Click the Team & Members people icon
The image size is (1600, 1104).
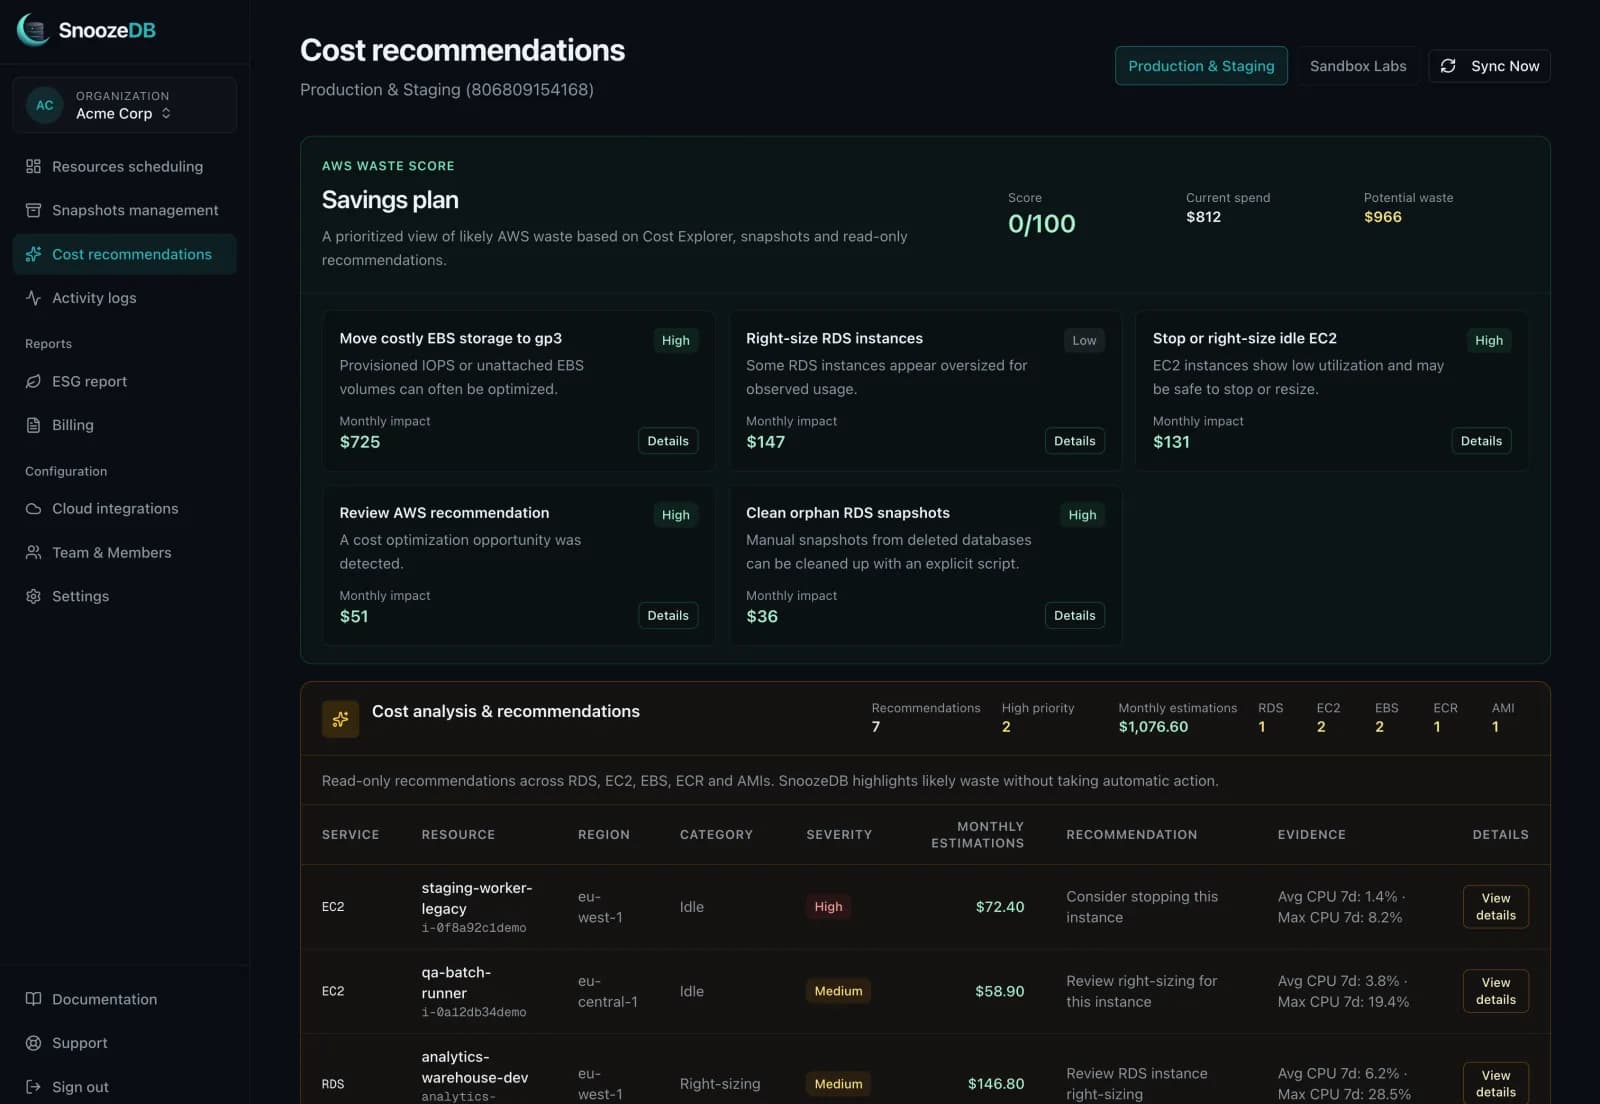[33, 552]
